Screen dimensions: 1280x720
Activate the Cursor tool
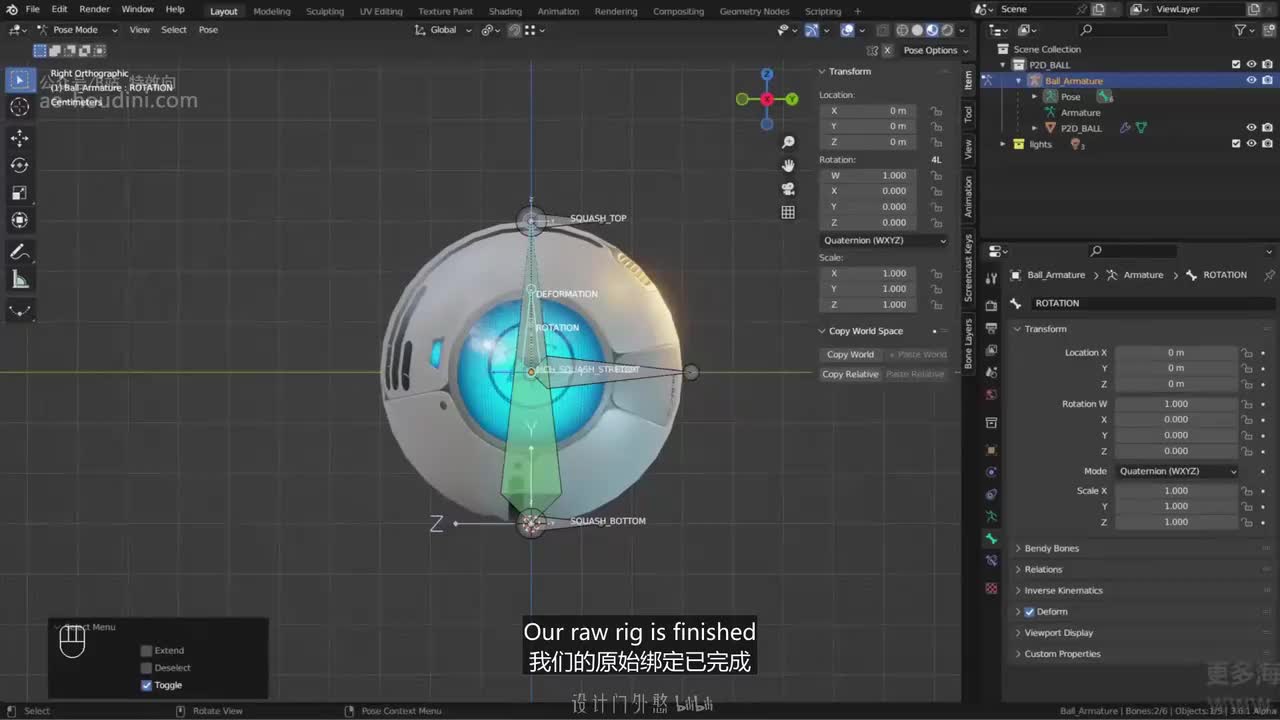coord(19,107)
